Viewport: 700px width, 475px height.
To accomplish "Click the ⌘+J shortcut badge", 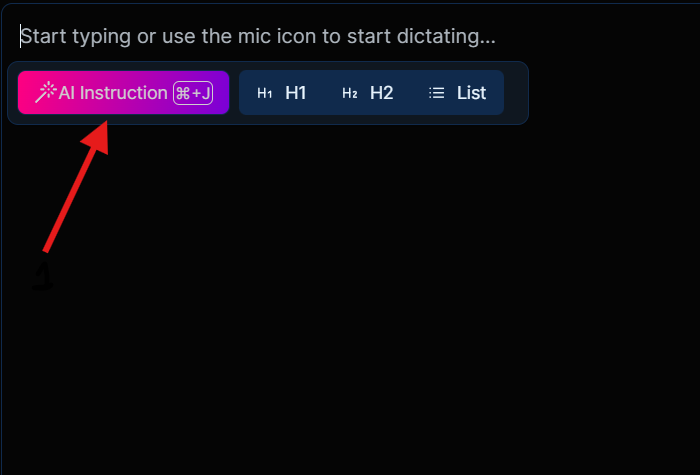I will [x=193, y=93].
